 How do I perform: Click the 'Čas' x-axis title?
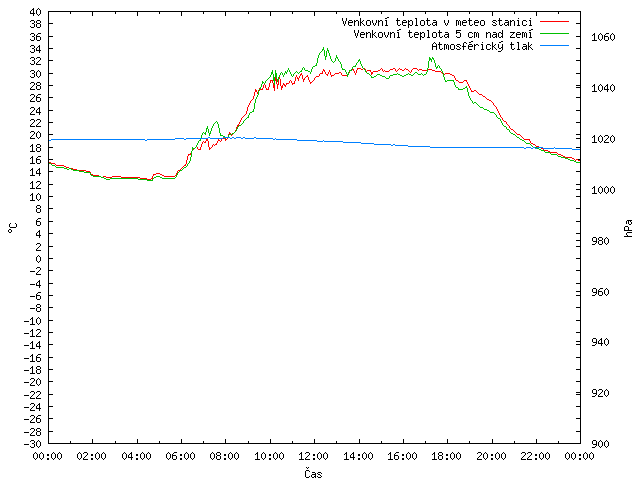[313, 473]
